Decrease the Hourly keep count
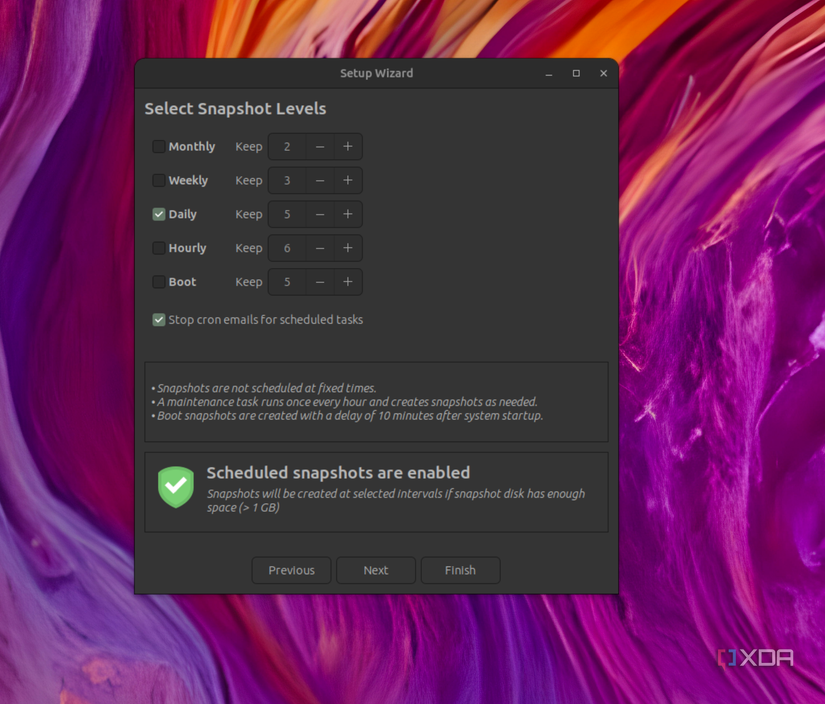The image size is (825, 704). click(318, 248)
